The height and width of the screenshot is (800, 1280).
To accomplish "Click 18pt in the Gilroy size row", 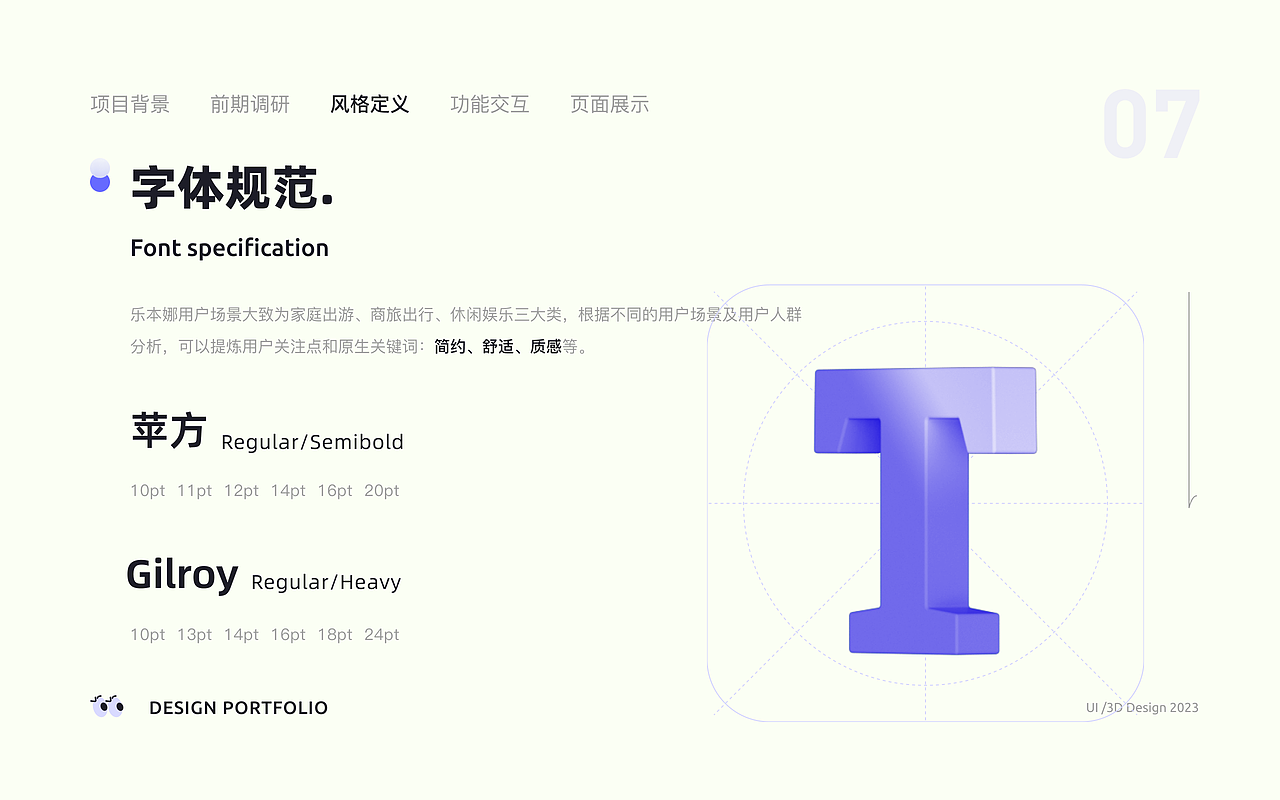I will click(x=335, y=635).
